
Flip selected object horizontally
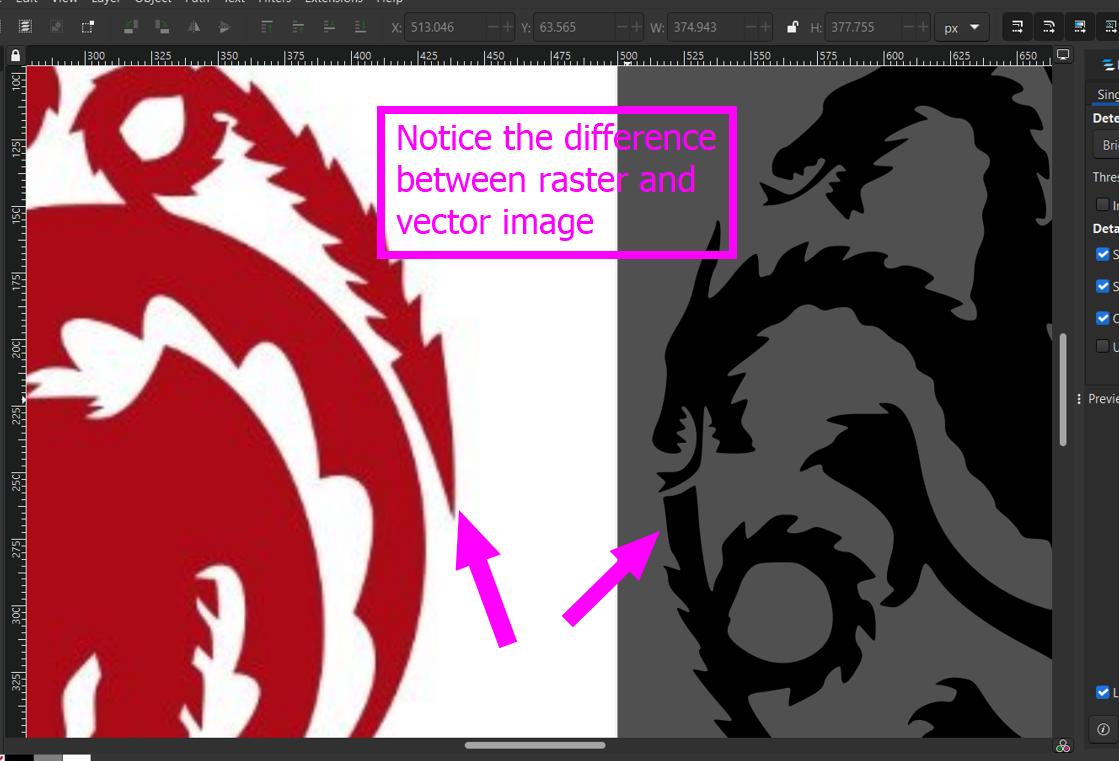tap(193, 27)
